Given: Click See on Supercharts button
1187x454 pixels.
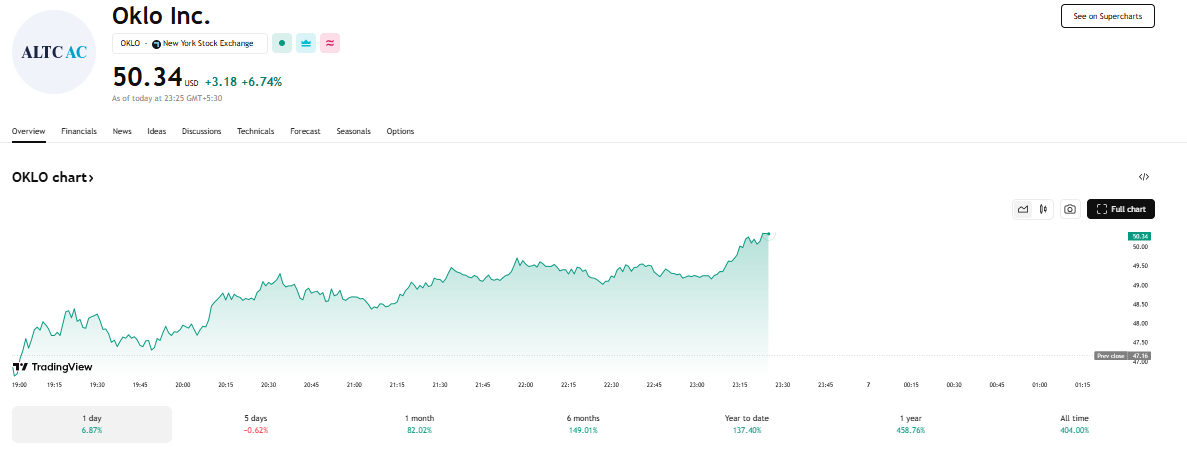Looking at the screenshot, I should (1108, 16).
